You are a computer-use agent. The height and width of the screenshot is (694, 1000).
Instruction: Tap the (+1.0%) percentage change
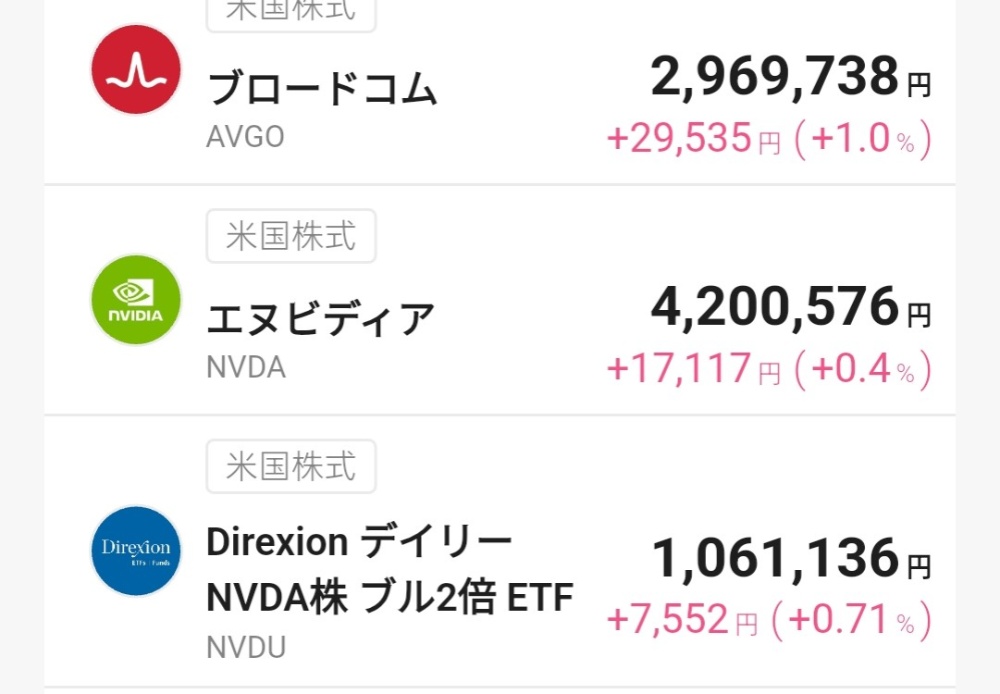click(x=864, y=139)
